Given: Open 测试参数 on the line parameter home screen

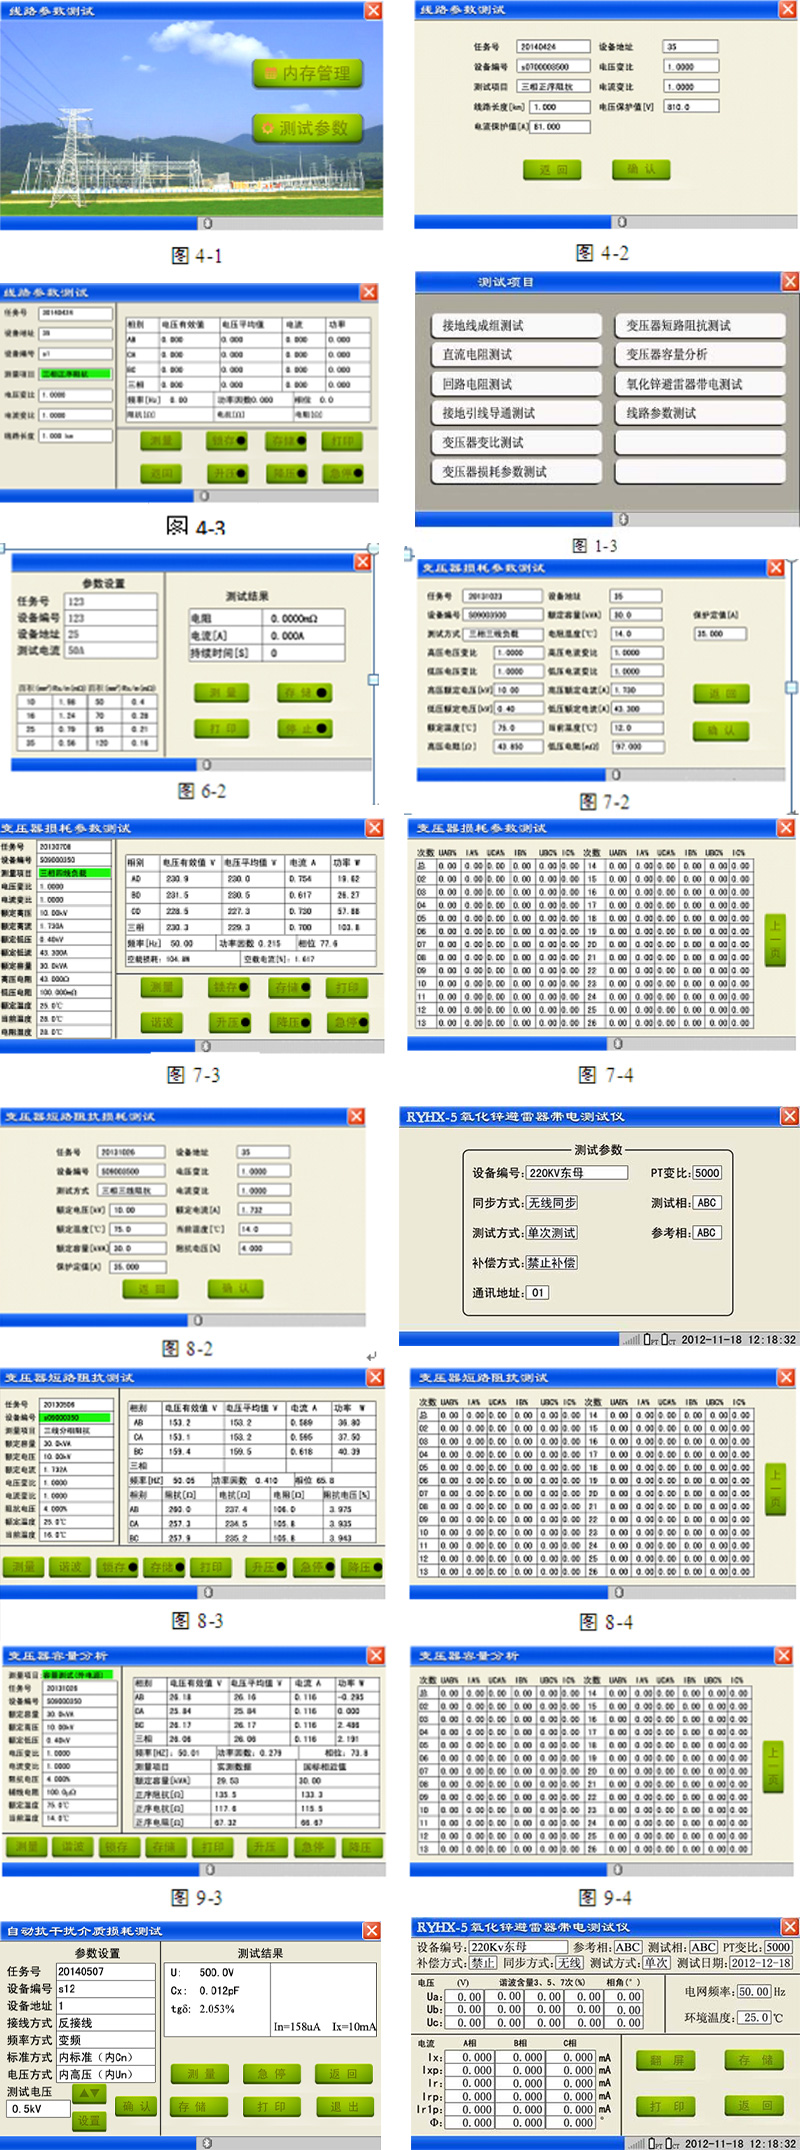Looking at the screenshot, I should pyautogui.click(x=306, y=128).
